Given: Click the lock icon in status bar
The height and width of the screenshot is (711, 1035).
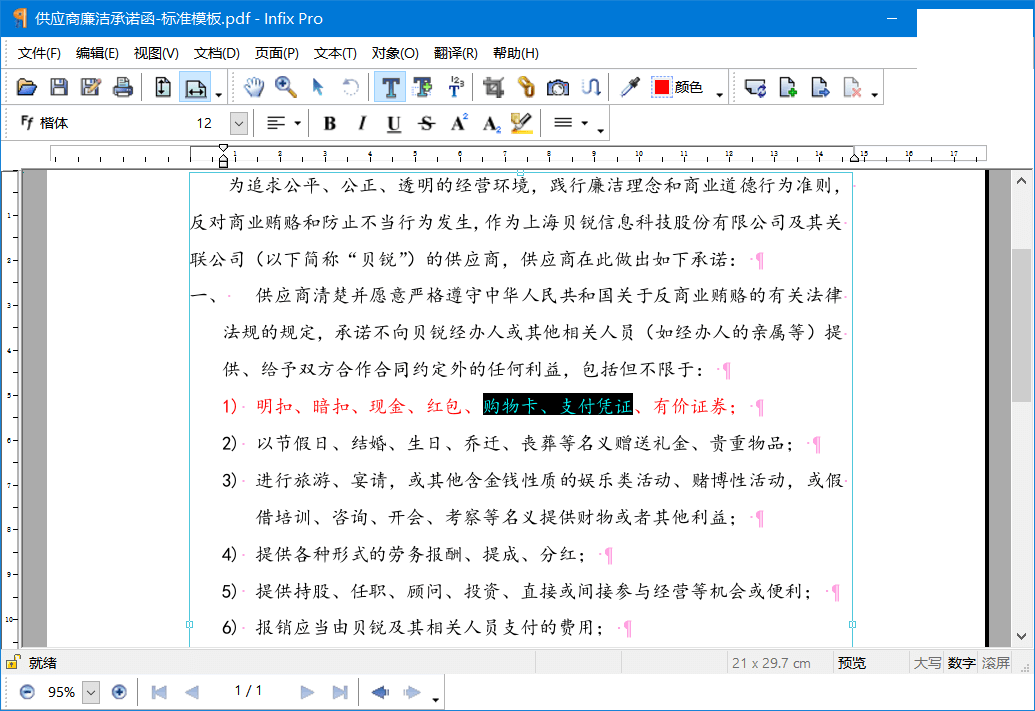Looking at the screenshot, I should pos(13,661).
